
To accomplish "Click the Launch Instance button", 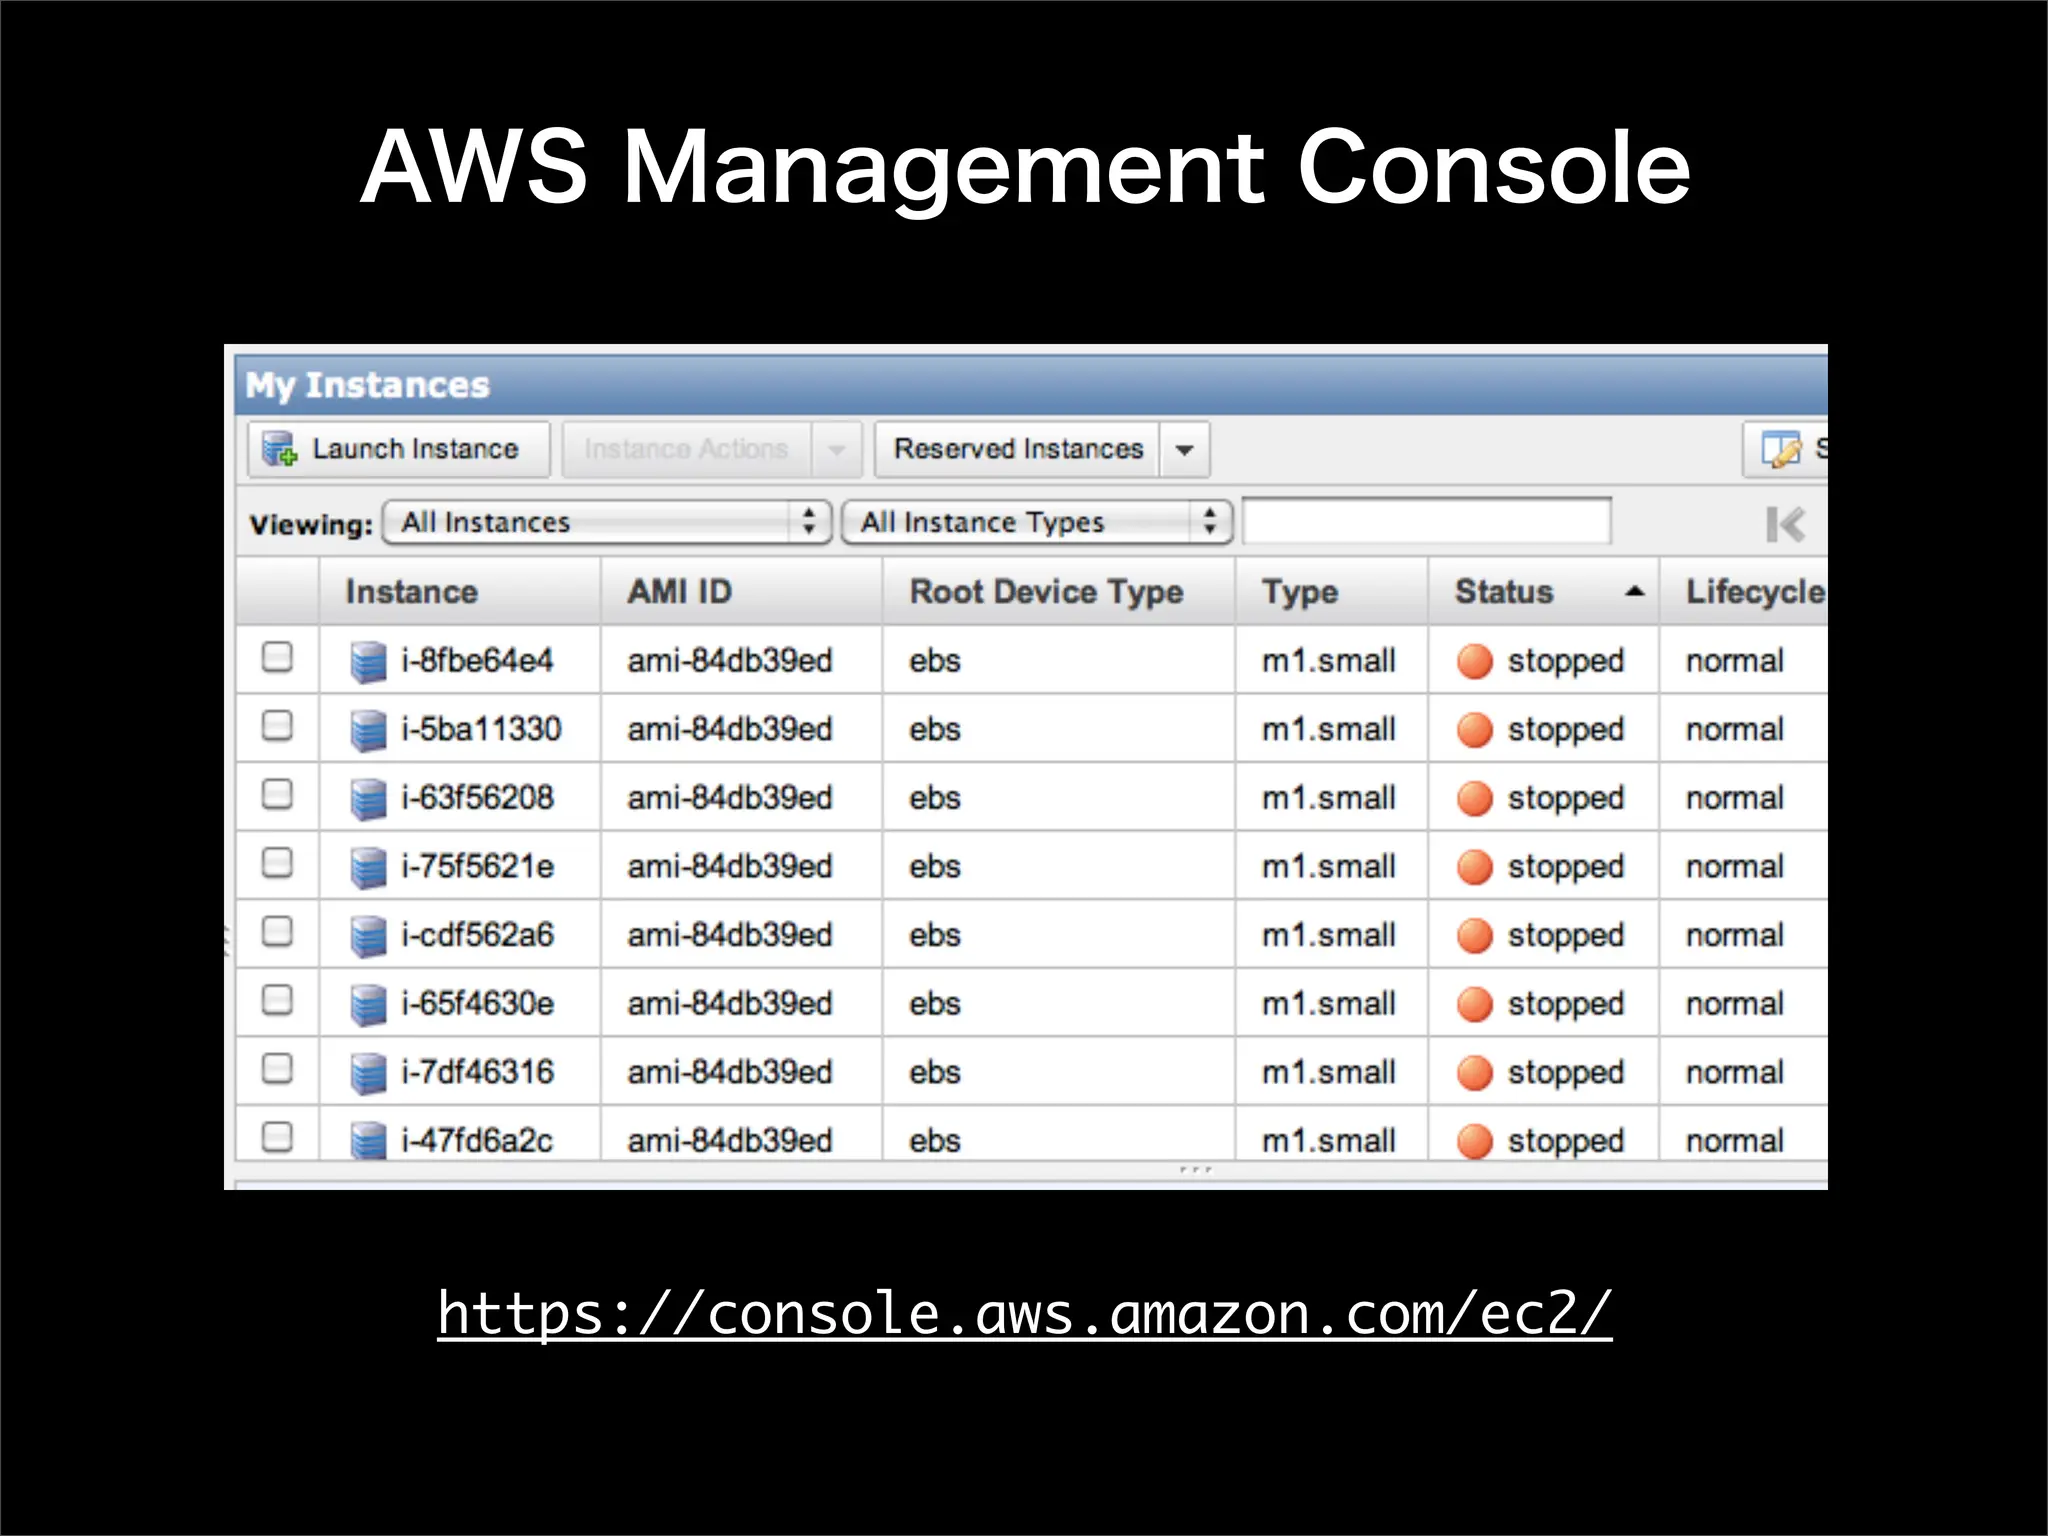I will (398, 449).
